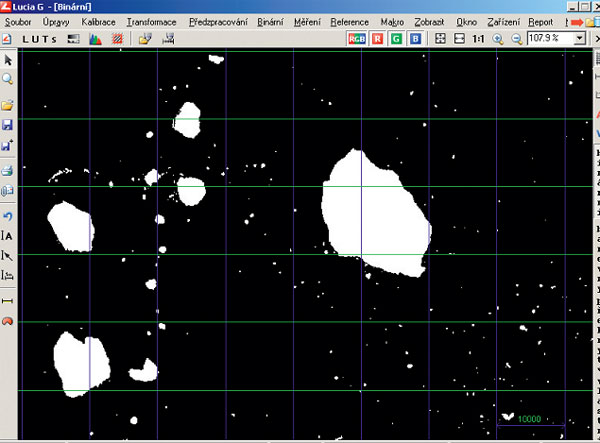Click the LUTs button in toolbar
Screen dimensions: 600x443
pos(39,38)
